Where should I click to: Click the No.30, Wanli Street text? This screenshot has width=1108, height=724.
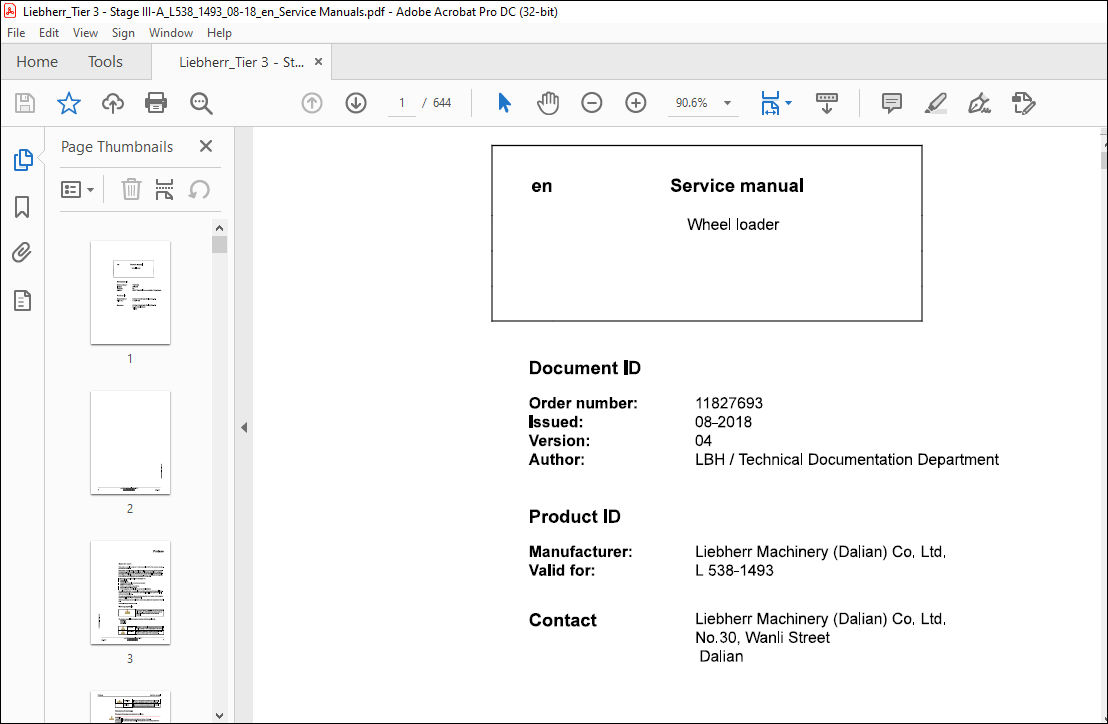[762, 638]
